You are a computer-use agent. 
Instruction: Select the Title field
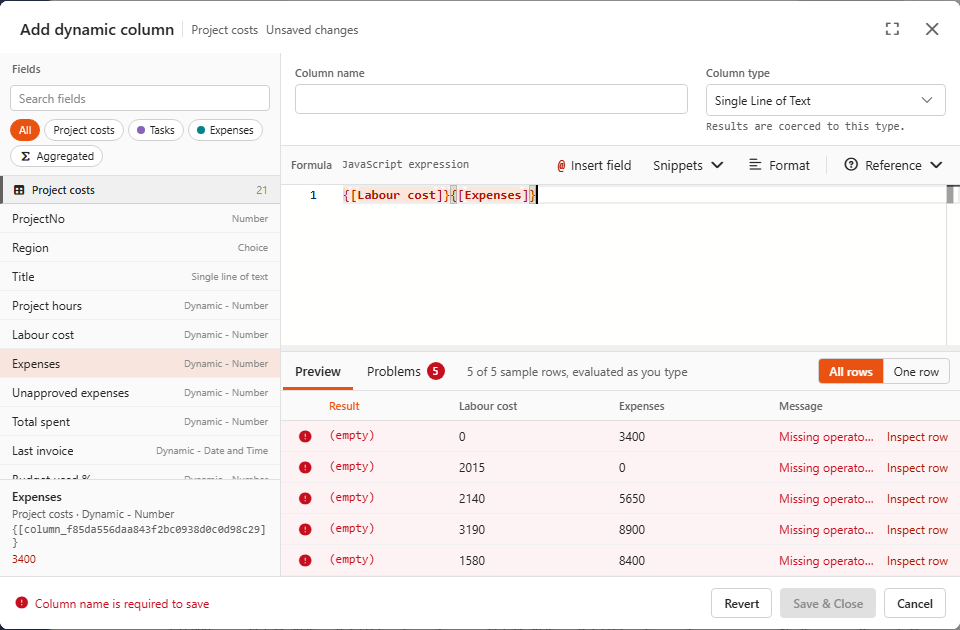click(140, 277)
